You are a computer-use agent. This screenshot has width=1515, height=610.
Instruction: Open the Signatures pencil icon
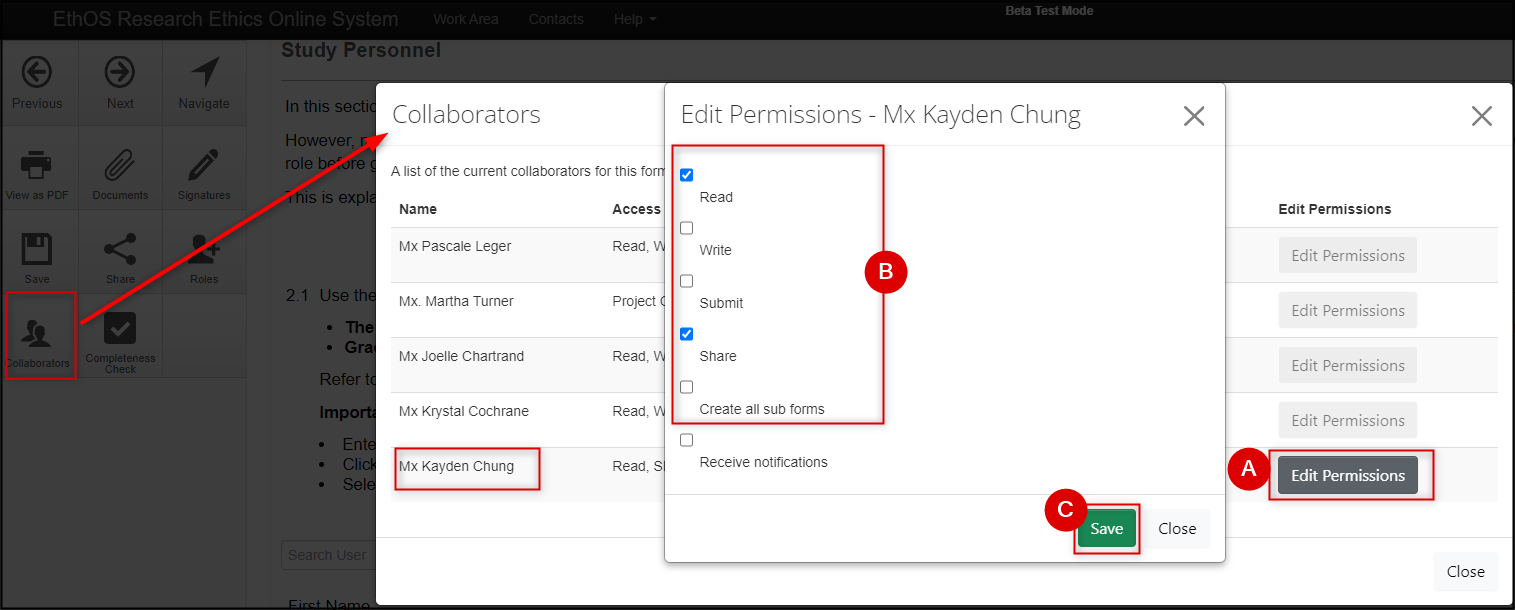pyautogui.click(x=204, y=165)
